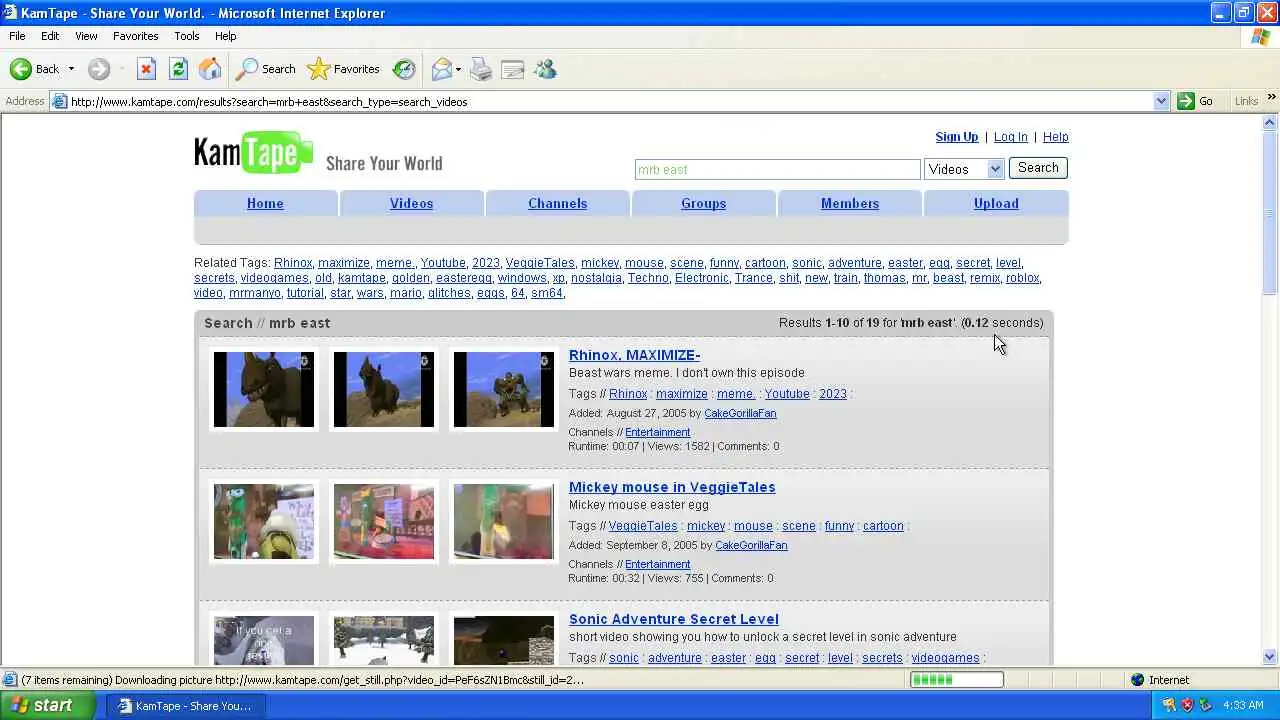Open the Tools menu
Image resolution: width=1280 pixels, height=720 pixels.
click(187, 36)
